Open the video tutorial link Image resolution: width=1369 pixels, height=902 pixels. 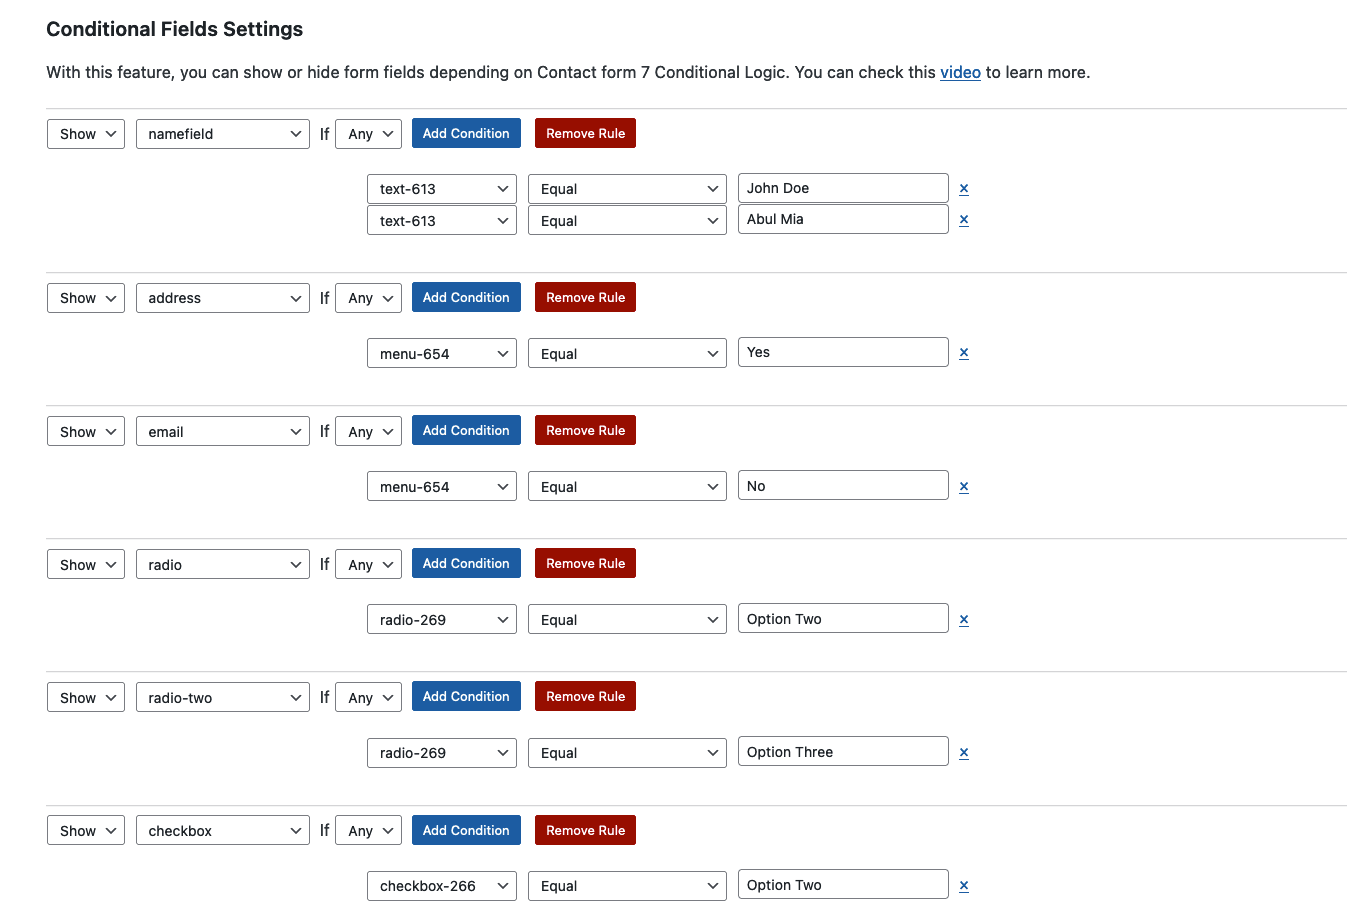point(960,72)
